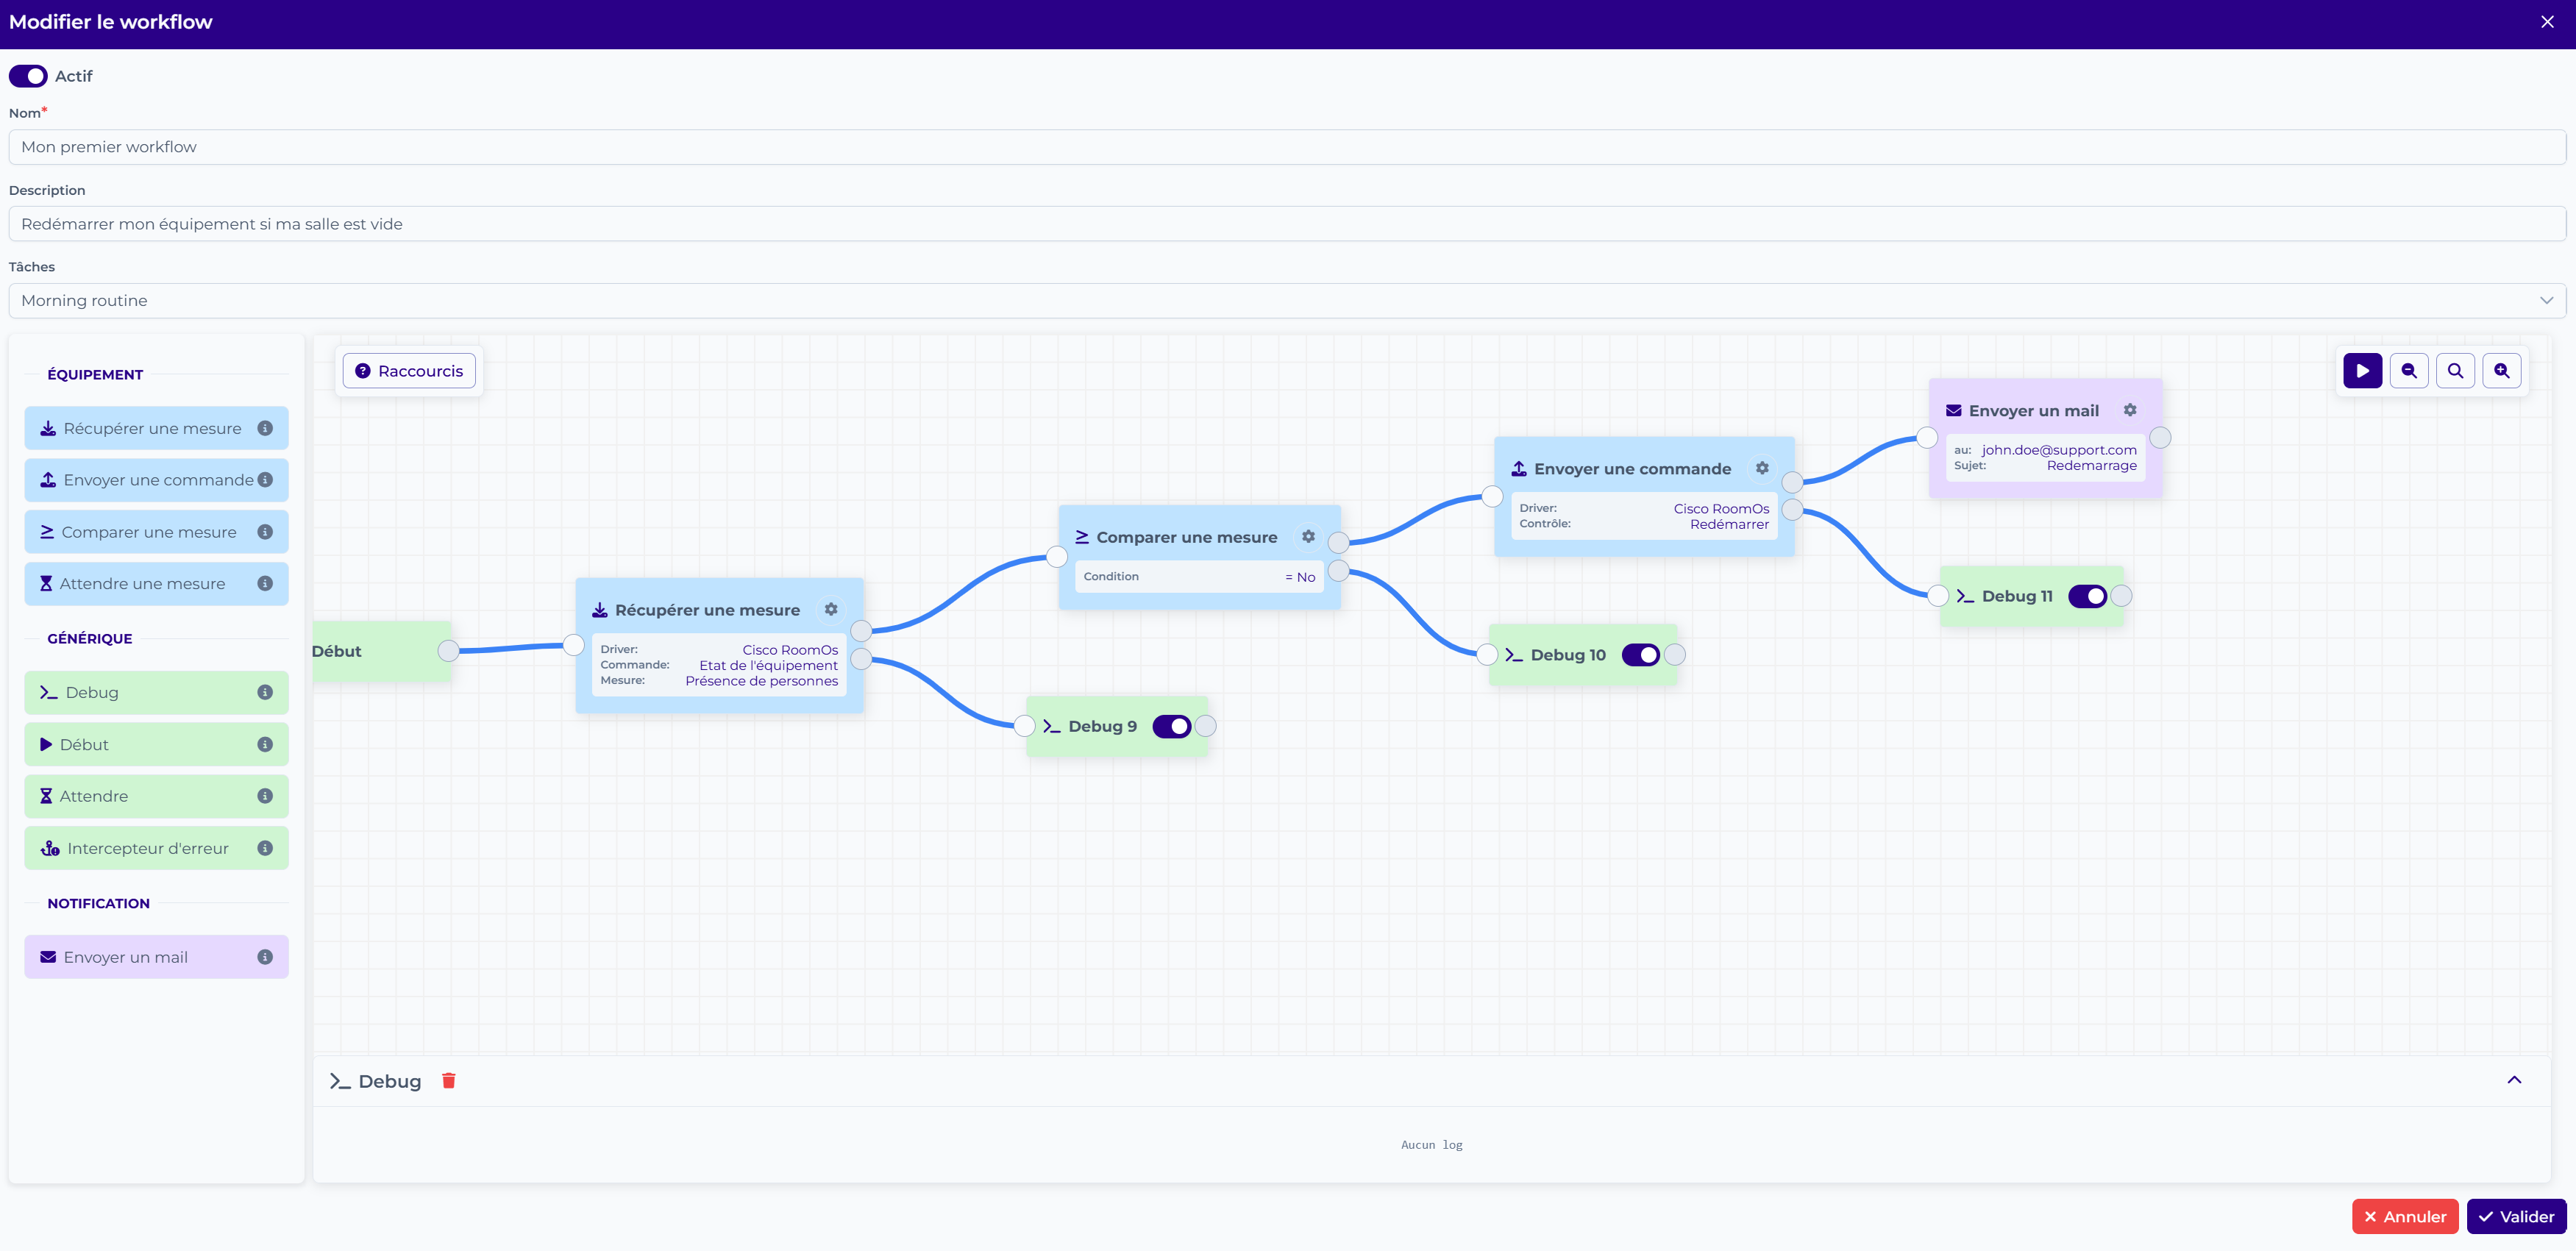Screen dimensions: 2576x1251
Task: Click the greater-than-equal icon on Comparer une mesure node
Action: pos(1082,537)
